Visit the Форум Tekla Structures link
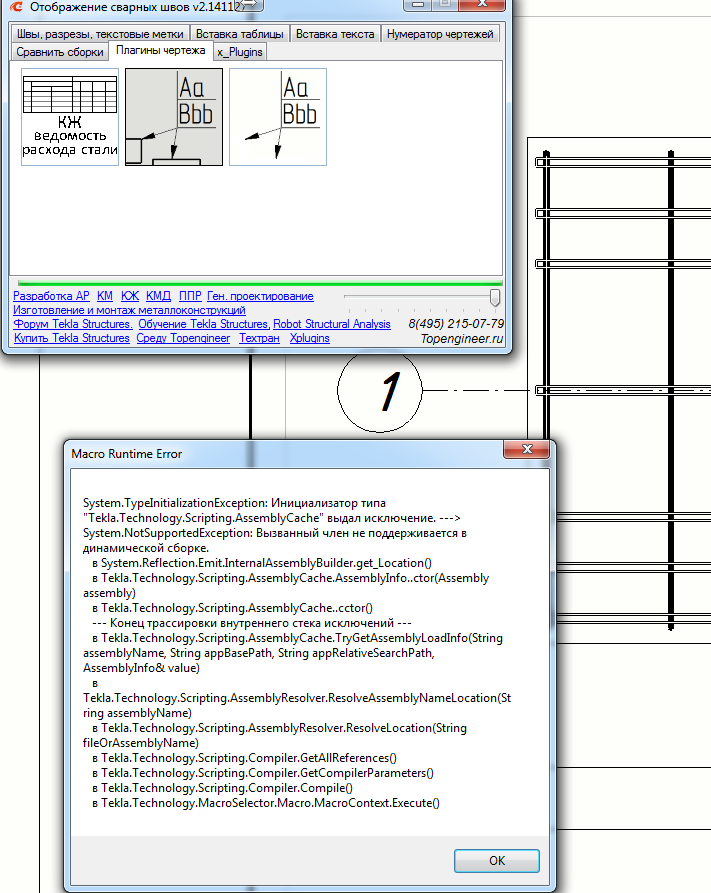Viewport: 711px width, 893px height. pos(73,324)
